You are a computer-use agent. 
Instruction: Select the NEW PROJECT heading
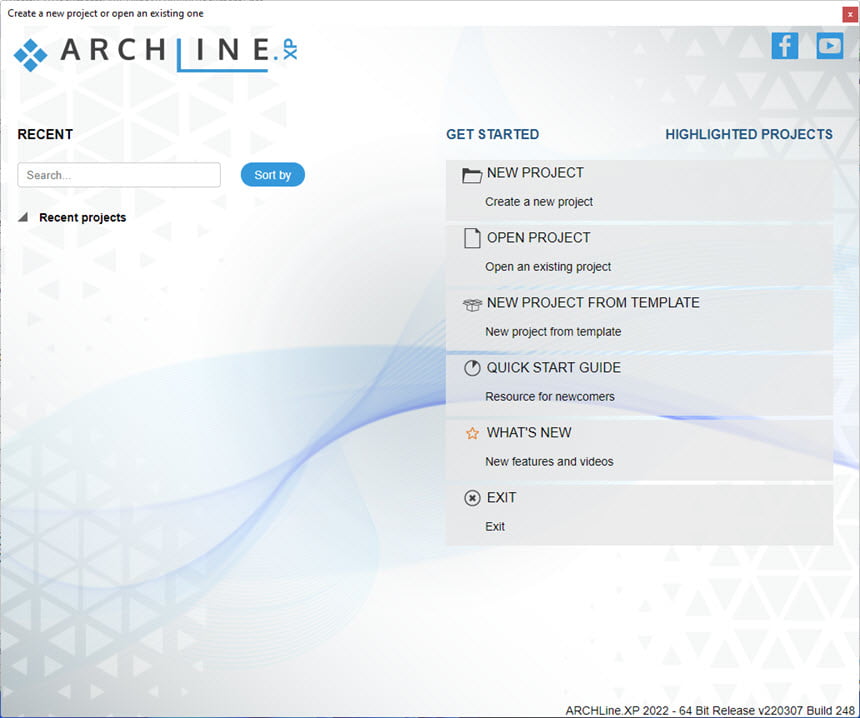535,173
